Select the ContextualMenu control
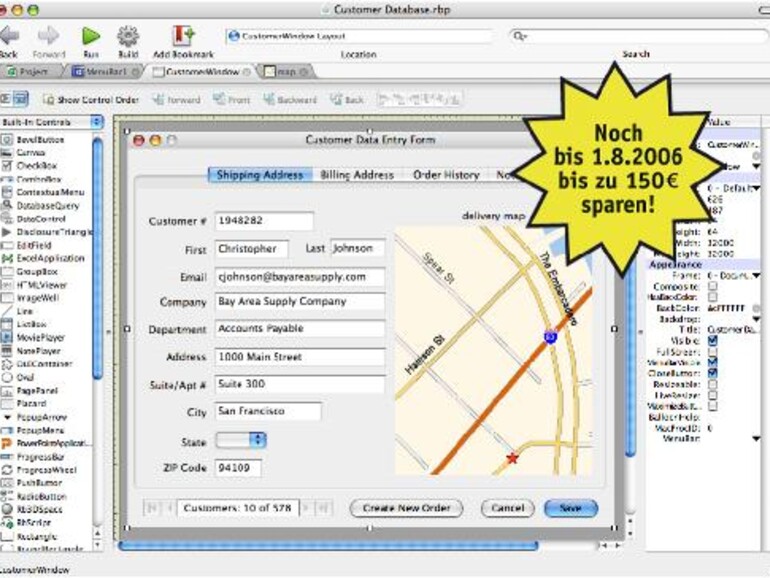This screenshot has width=770, height=578. pos(50,193)
